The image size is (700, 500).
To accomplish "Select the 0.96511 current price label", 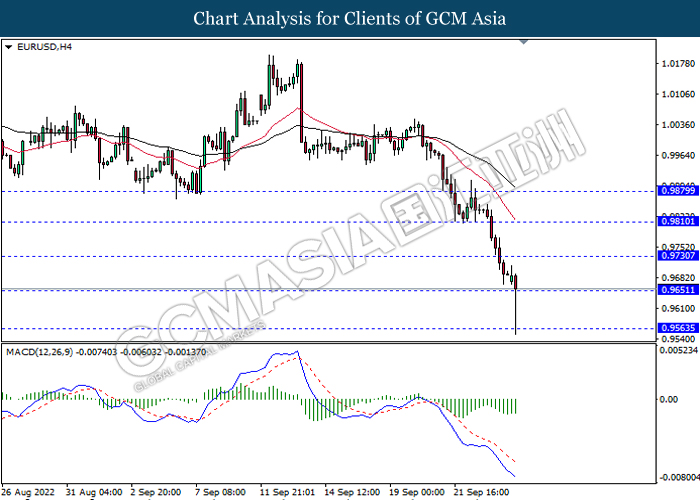I will pos(678,290).
